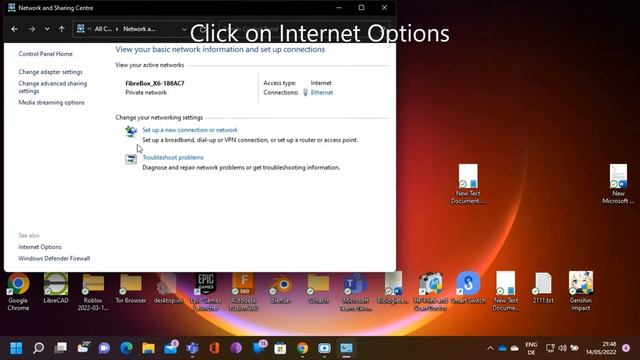Show hidden system tray icons chevron

490,348
